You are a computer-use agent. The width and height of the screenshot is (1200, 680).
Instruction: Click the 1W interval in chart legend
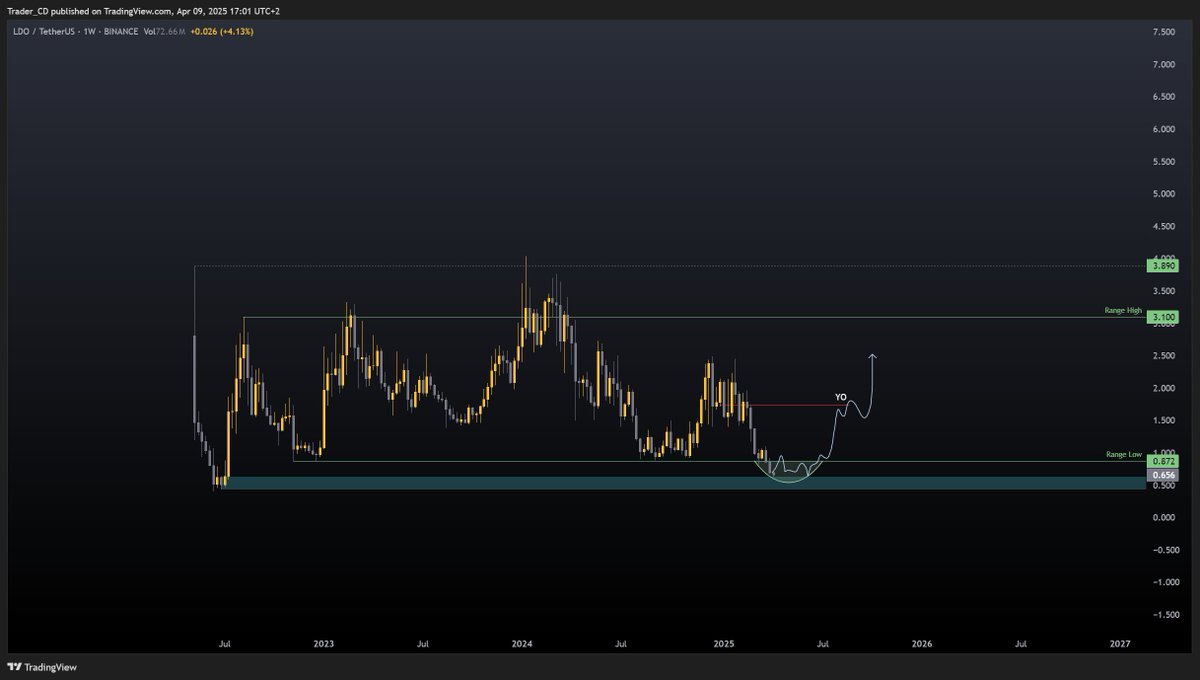89,31
